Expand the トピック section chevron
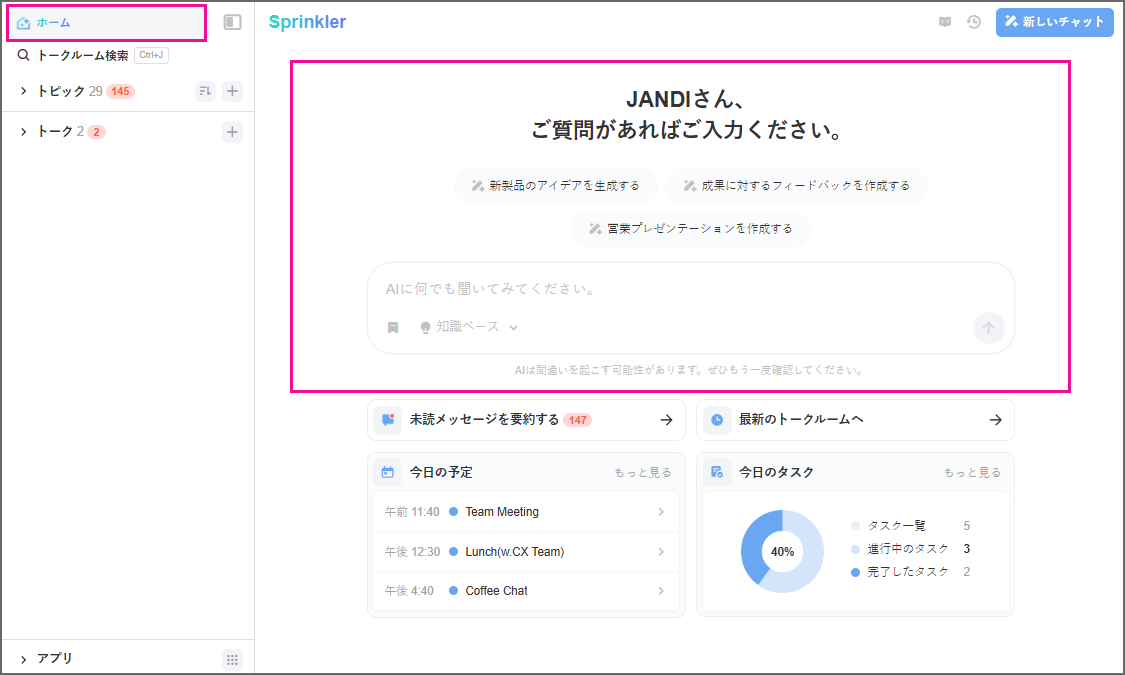The height and width of the screenshot is (675, 1125). (x=24, y=91)
